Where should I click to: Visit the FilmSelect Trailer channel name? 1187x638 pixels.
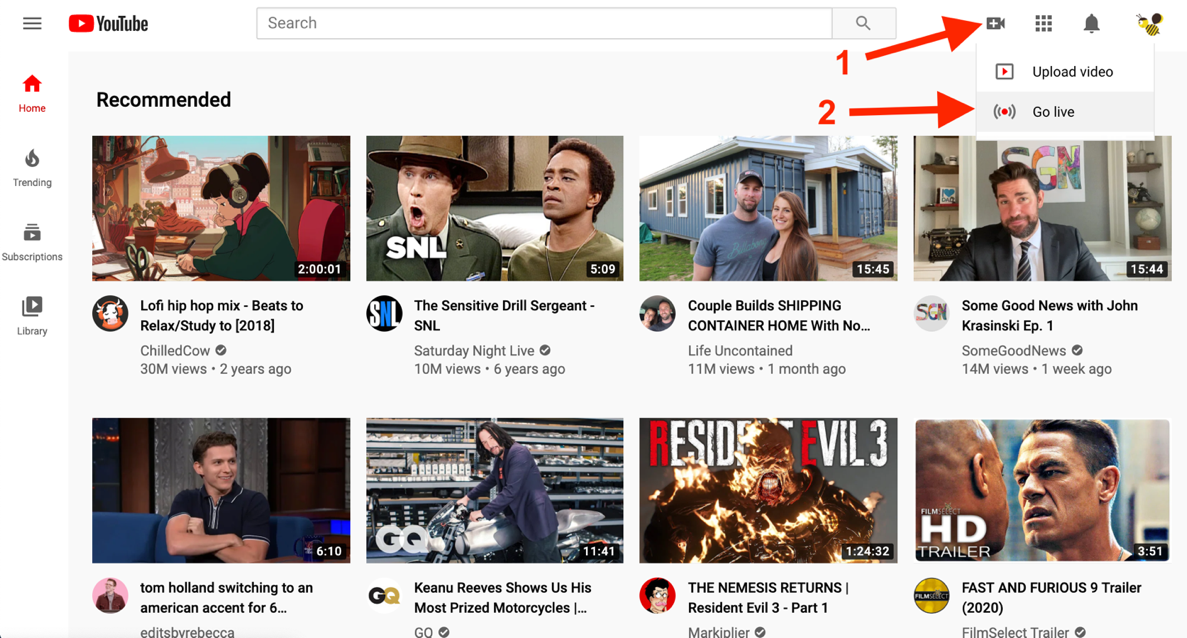point(1015,631)
